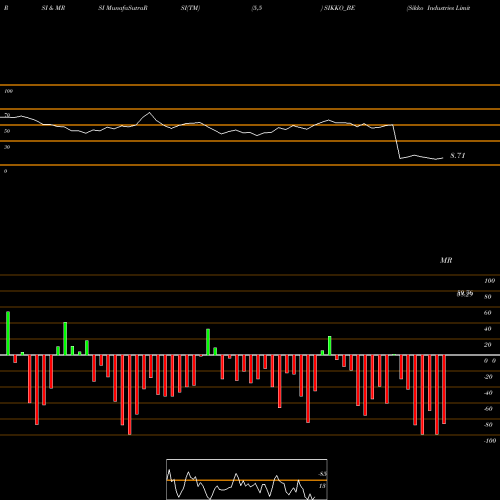500x500 pixels.
Task: Click the 'SIKKO_BE' symbol label
Action: (340, 8)
